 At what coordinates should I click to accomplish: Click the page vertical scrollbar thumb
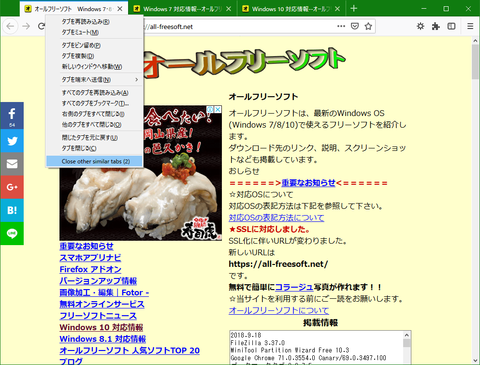tap(475, 62)
